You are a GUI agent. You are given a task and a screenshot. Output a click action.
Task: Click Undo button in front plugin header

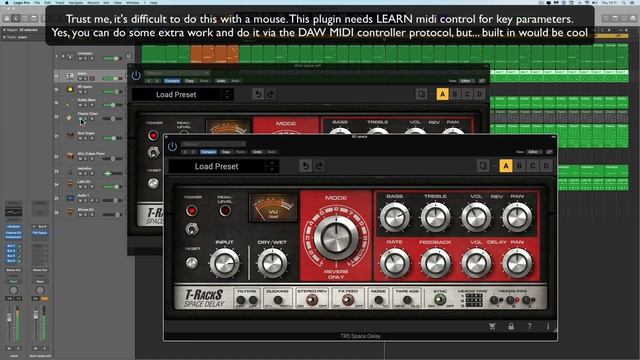click(x=257, y=152)
